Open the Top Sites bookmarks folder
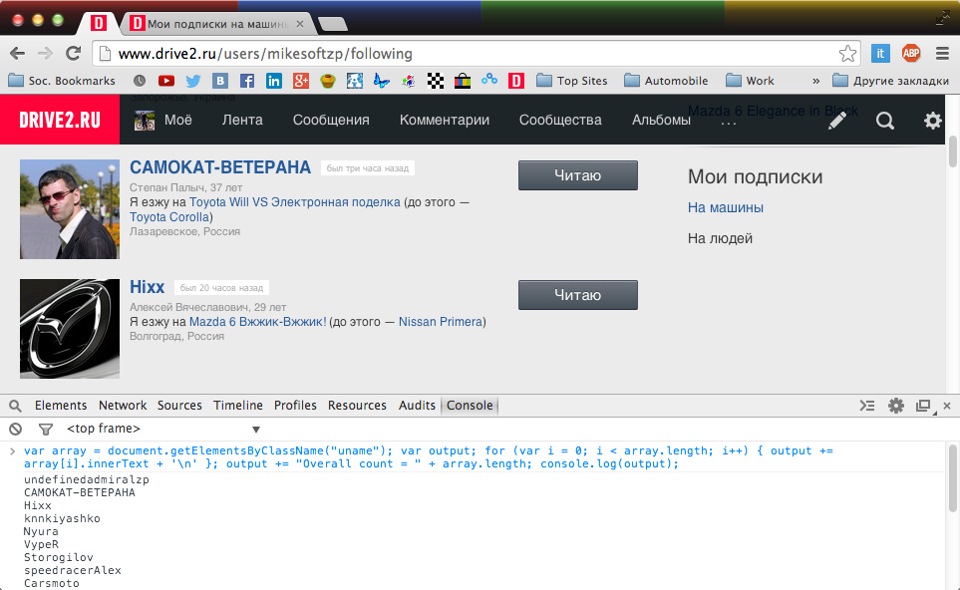Viewport: 960px width, 590px height. point(571,81)
